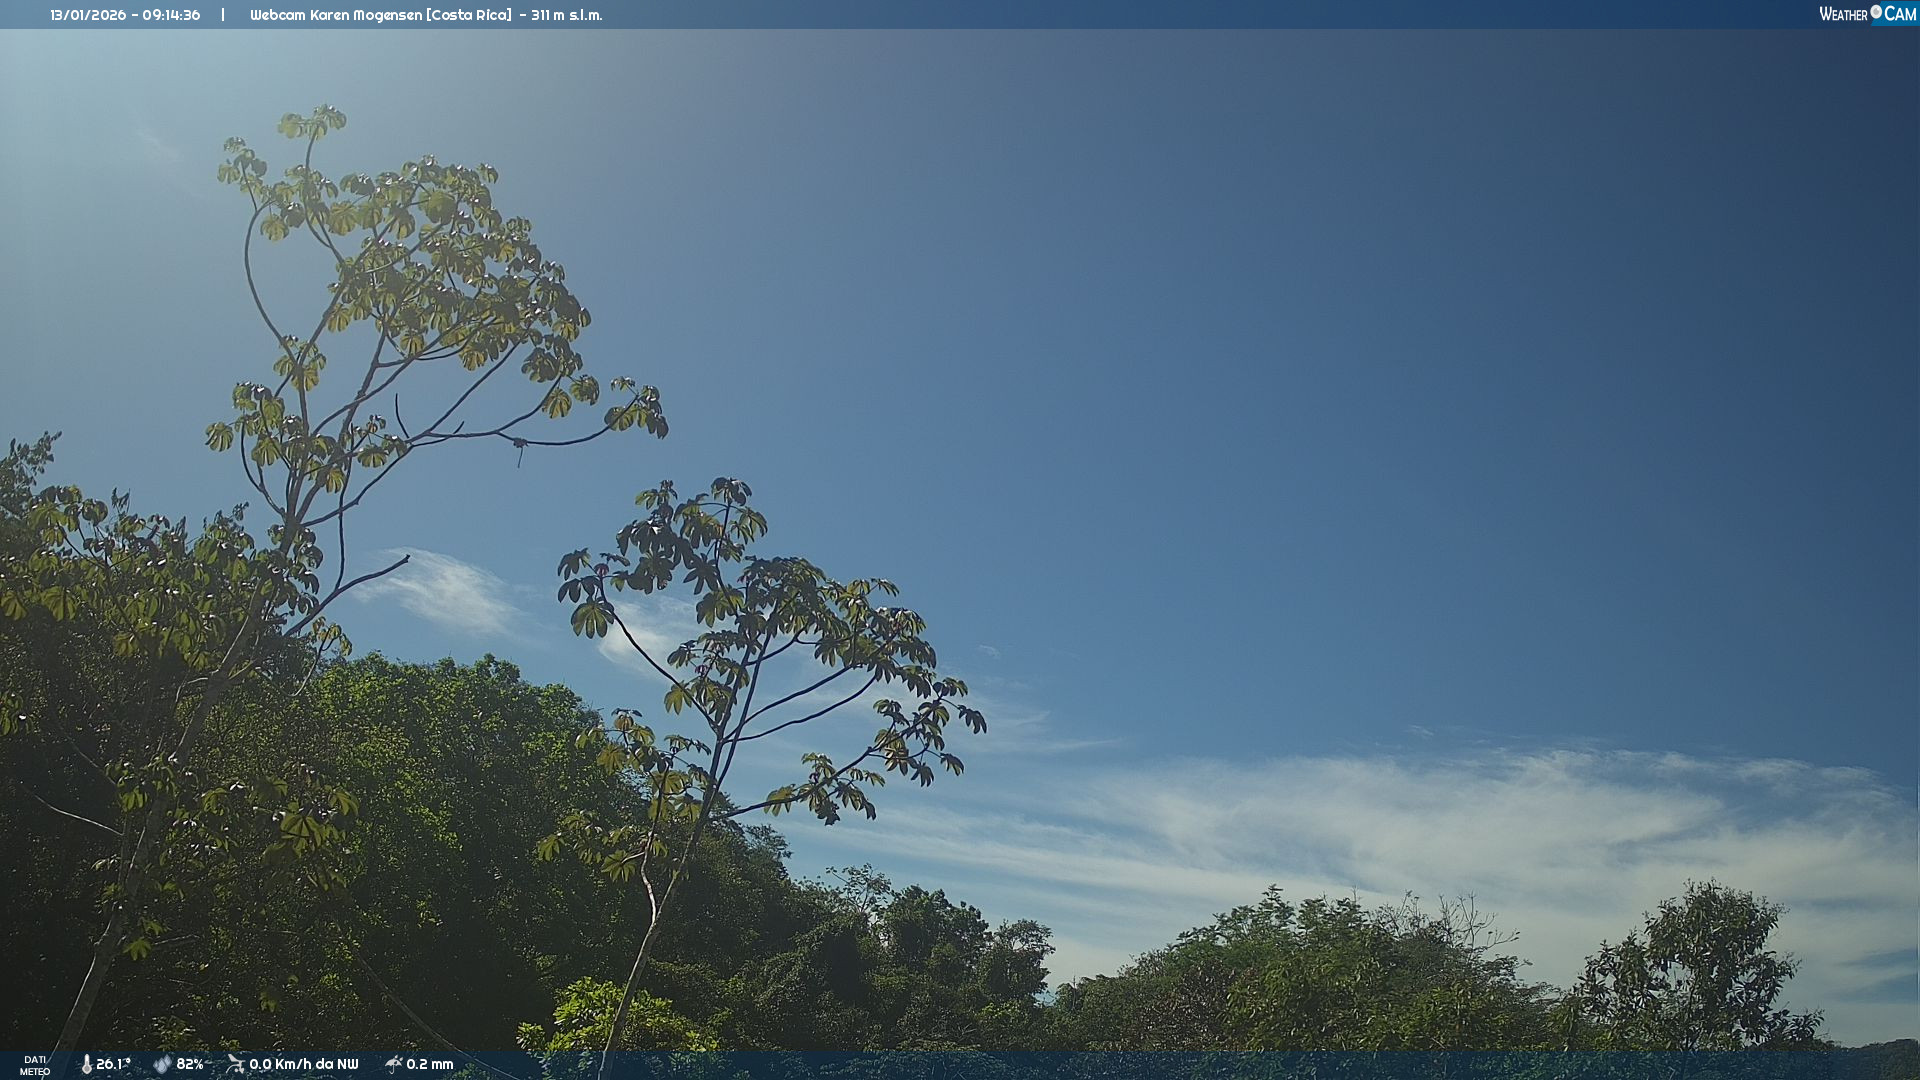Click the thermometer temperature icon

[86, 1064]
